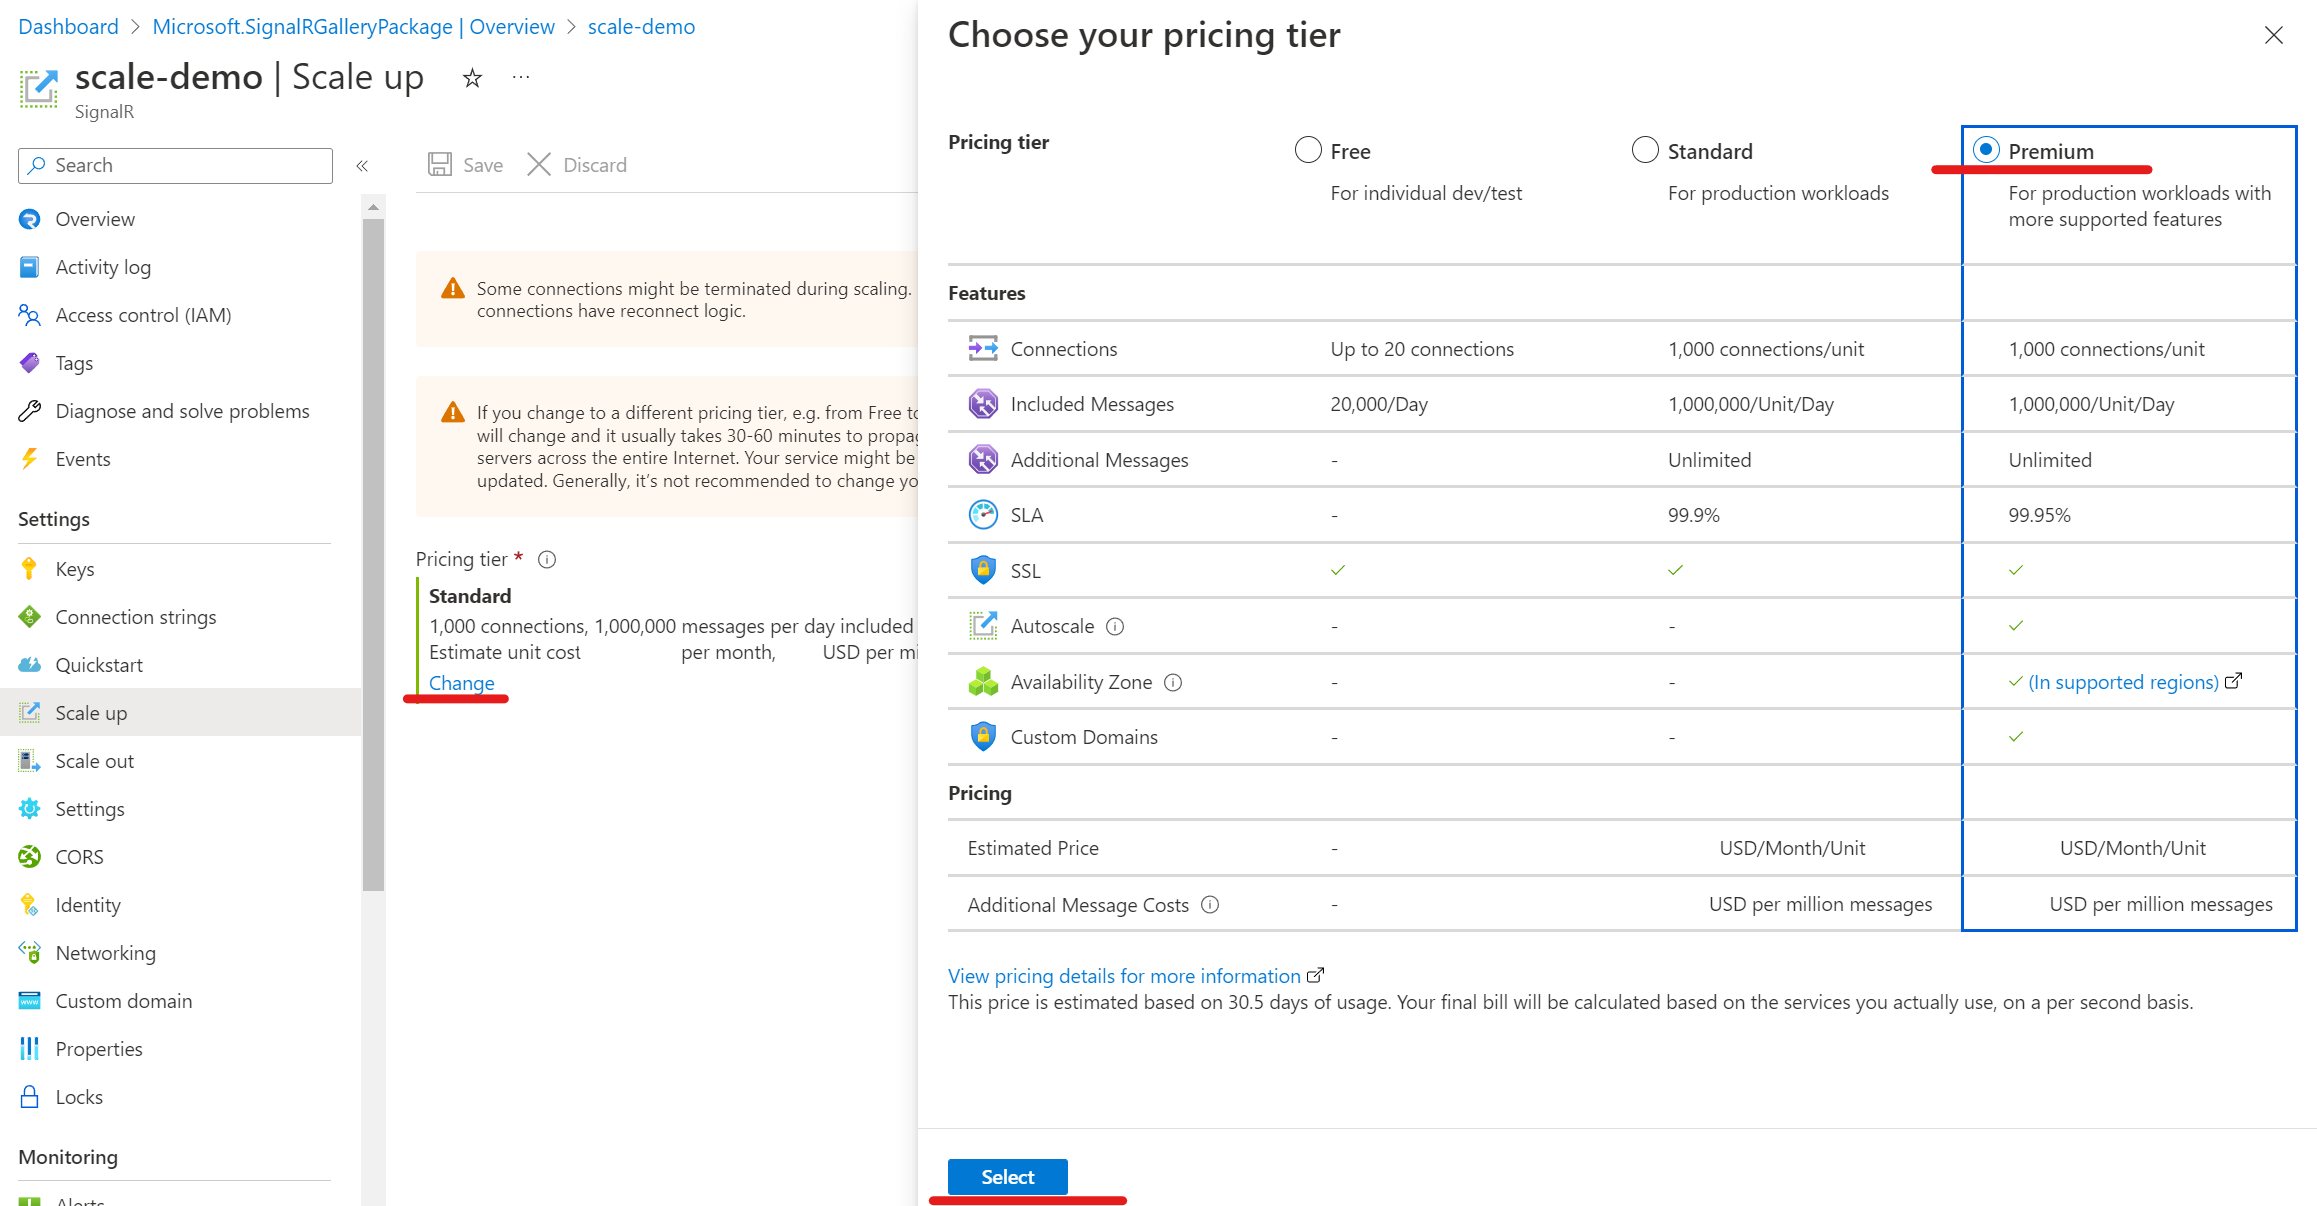Select the Free pricing tier radio button
This screenshot has width=2317, height=1206.
click(1307, 149)
